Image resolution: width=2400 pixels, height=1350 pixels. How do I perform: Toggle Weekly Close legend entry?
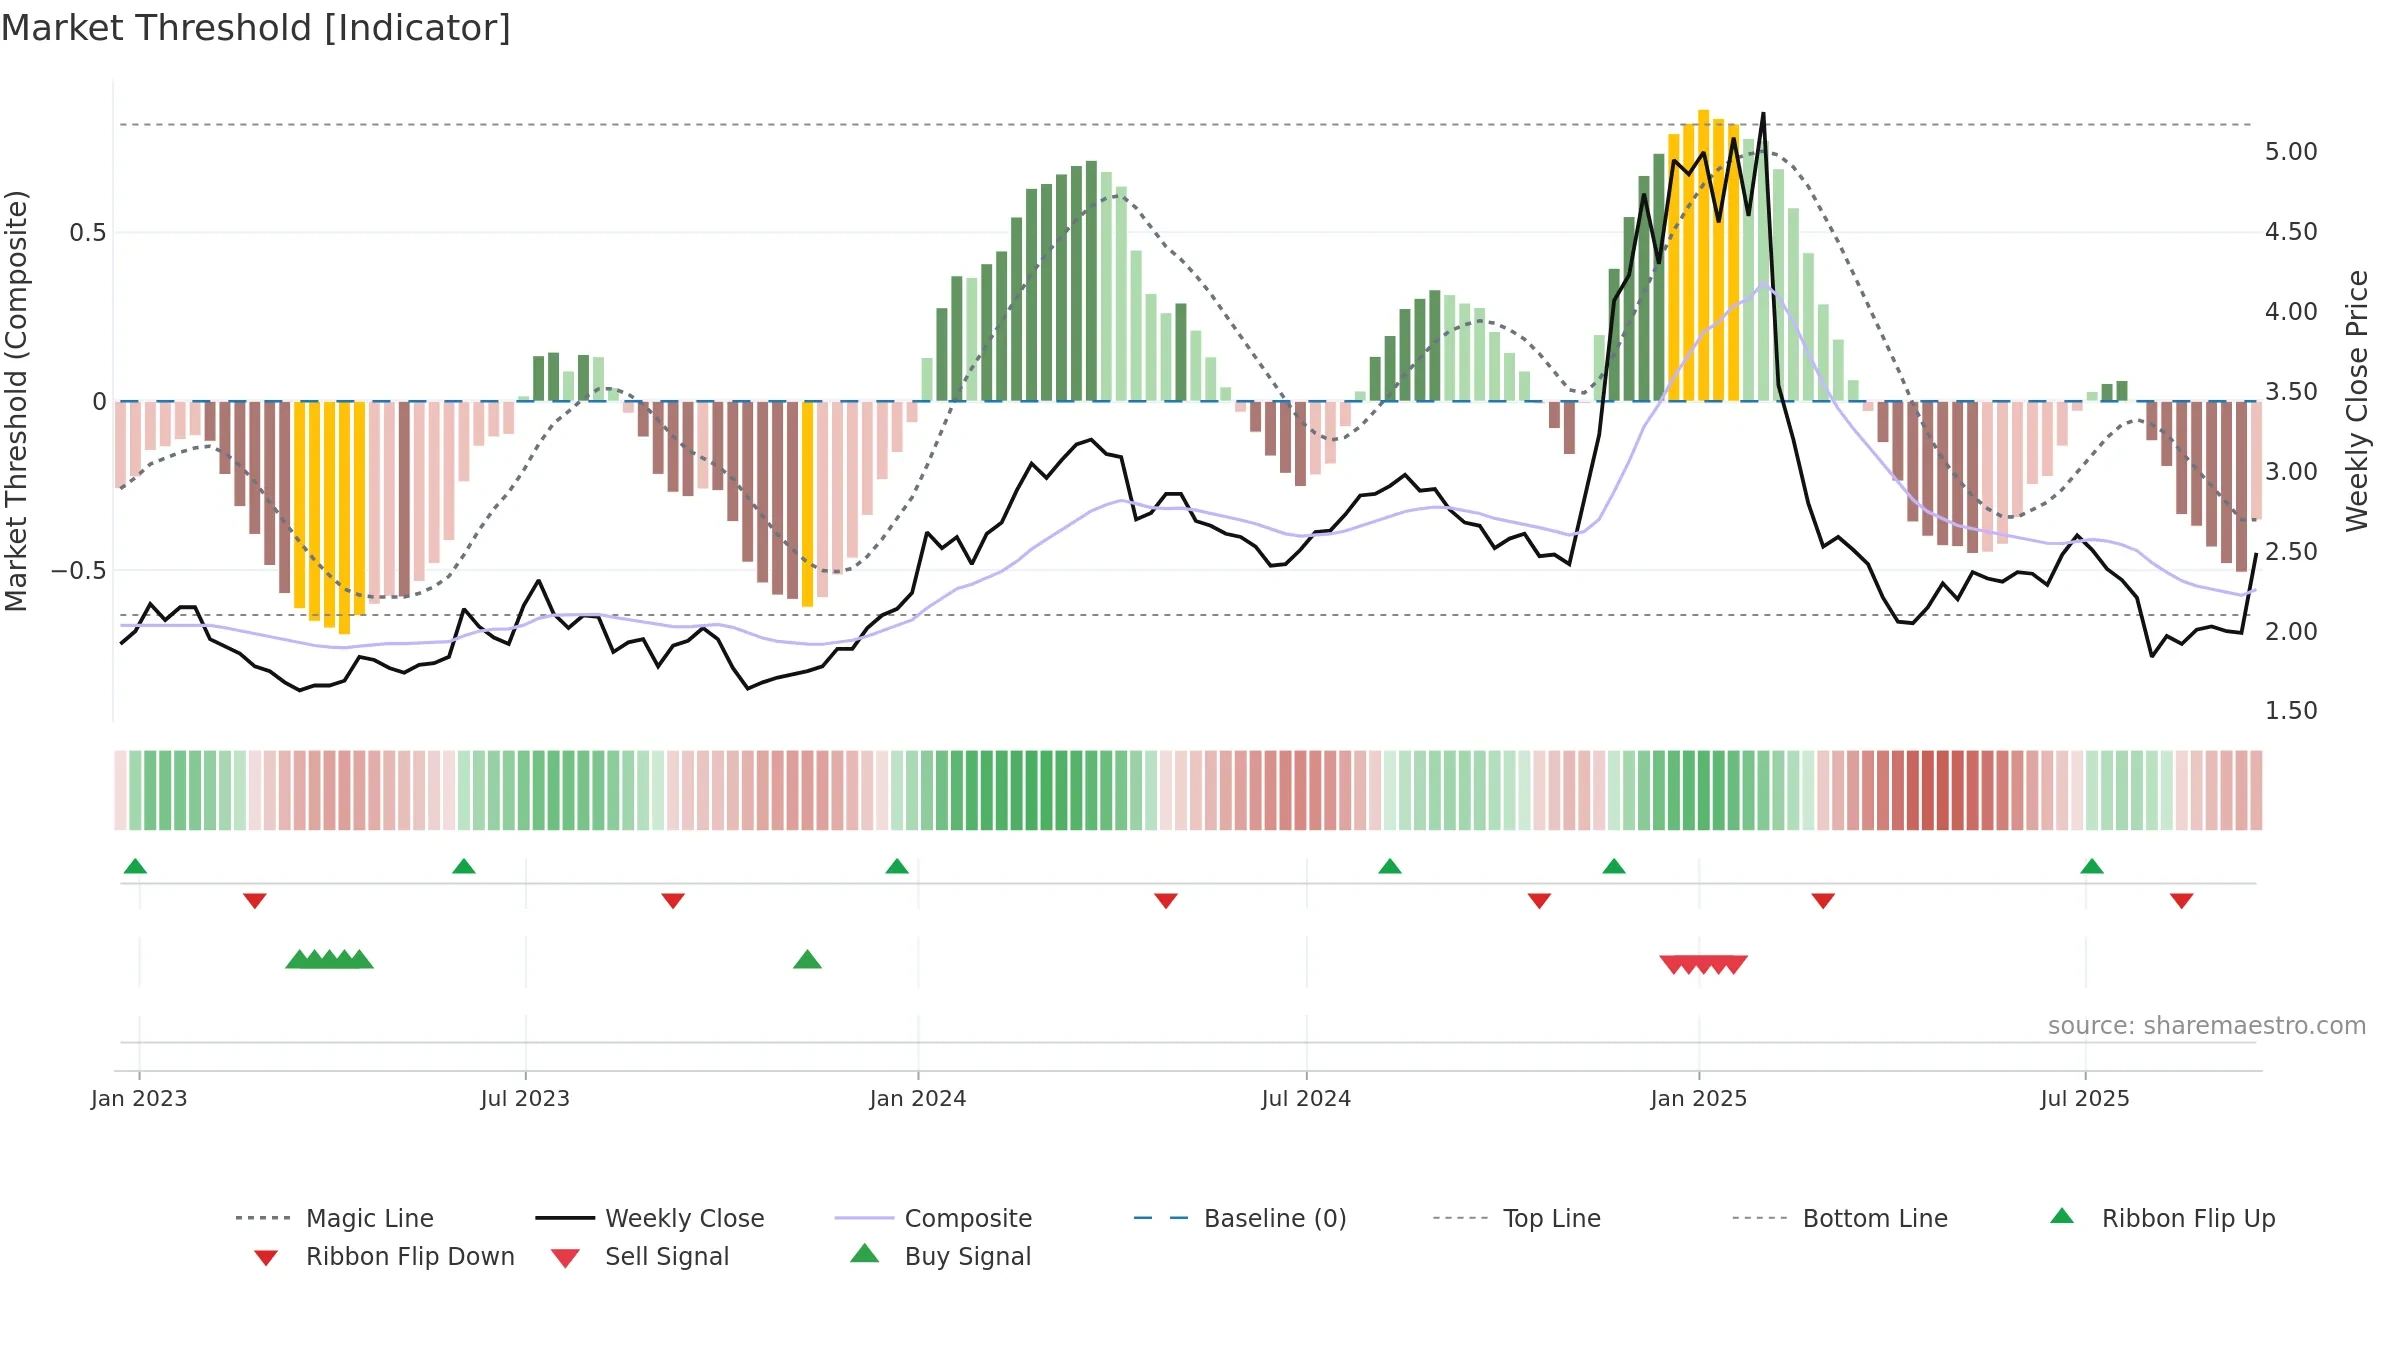650,1218
